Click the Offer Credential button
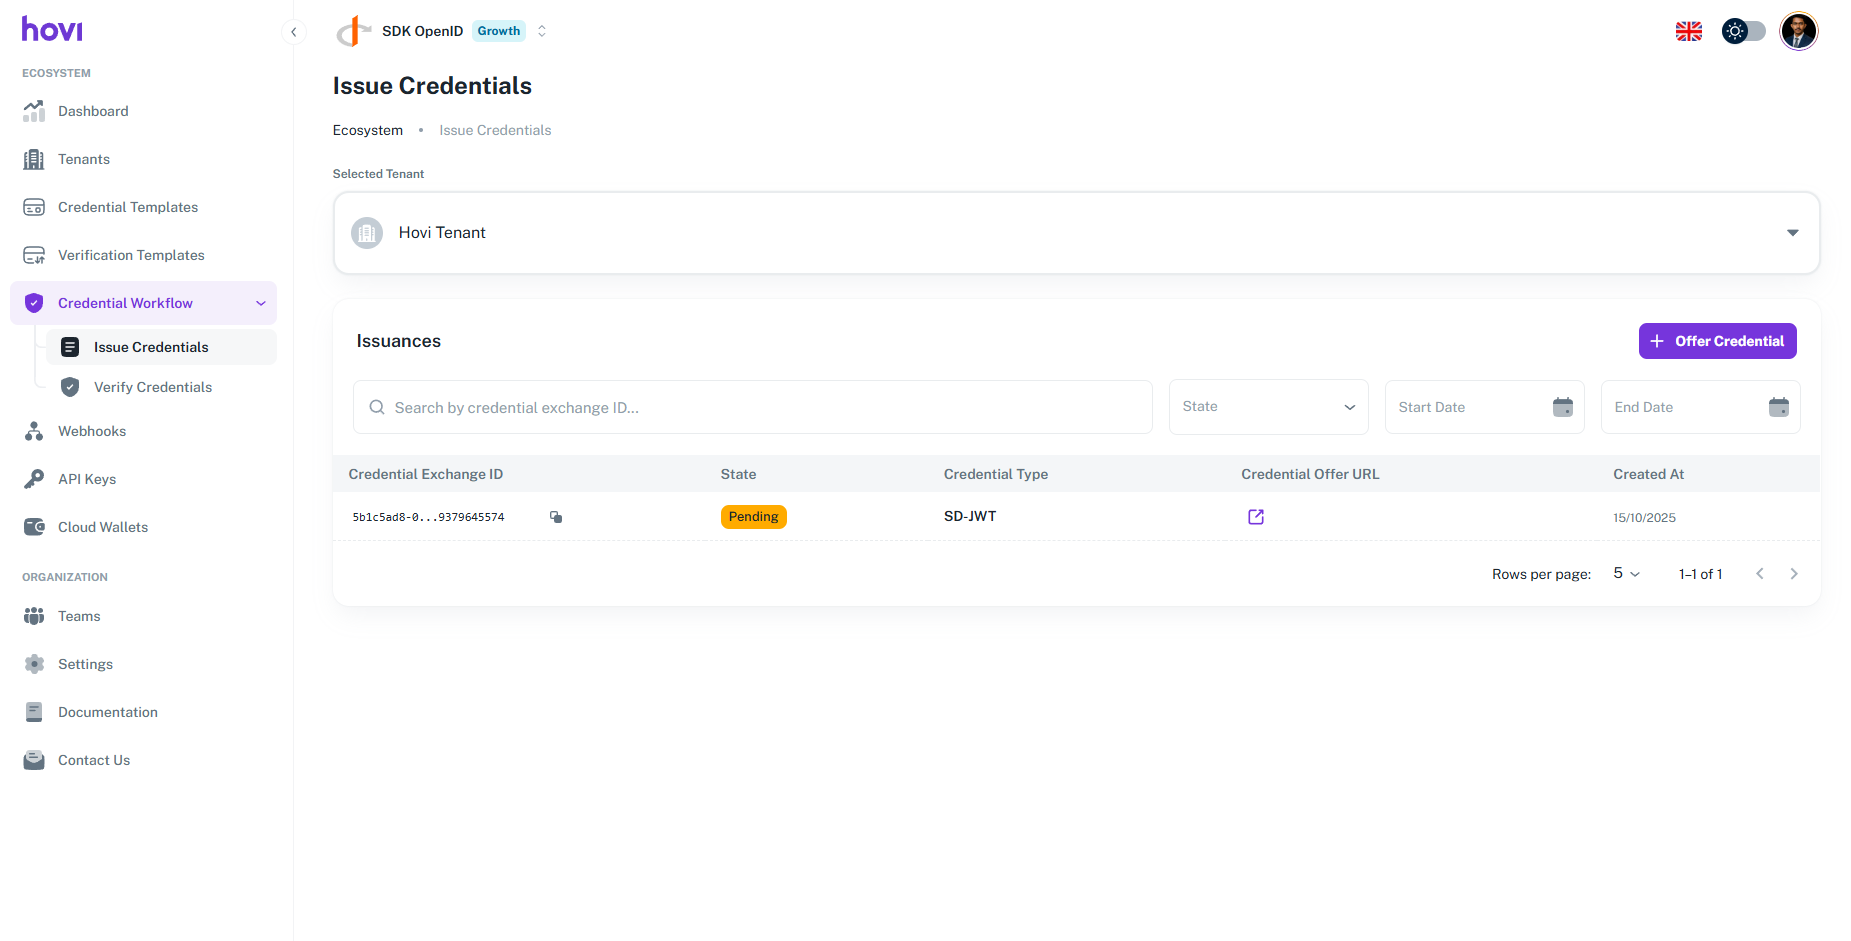Image resolution: width=1851 pixels, height=941 pixels. (1717, 341)
